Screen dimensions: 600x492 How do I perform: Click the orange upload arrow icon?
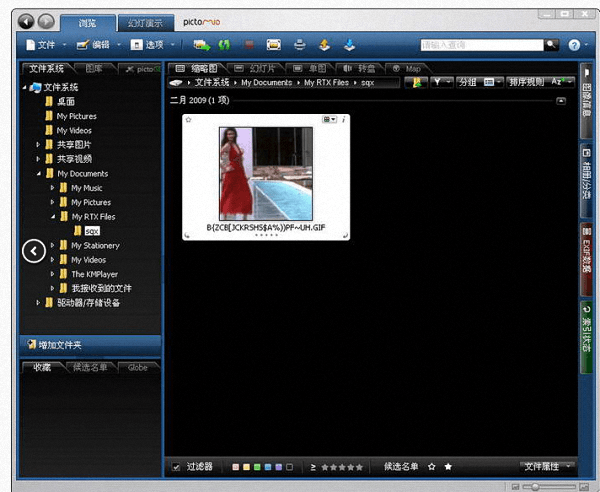click(x=324, y=45)
